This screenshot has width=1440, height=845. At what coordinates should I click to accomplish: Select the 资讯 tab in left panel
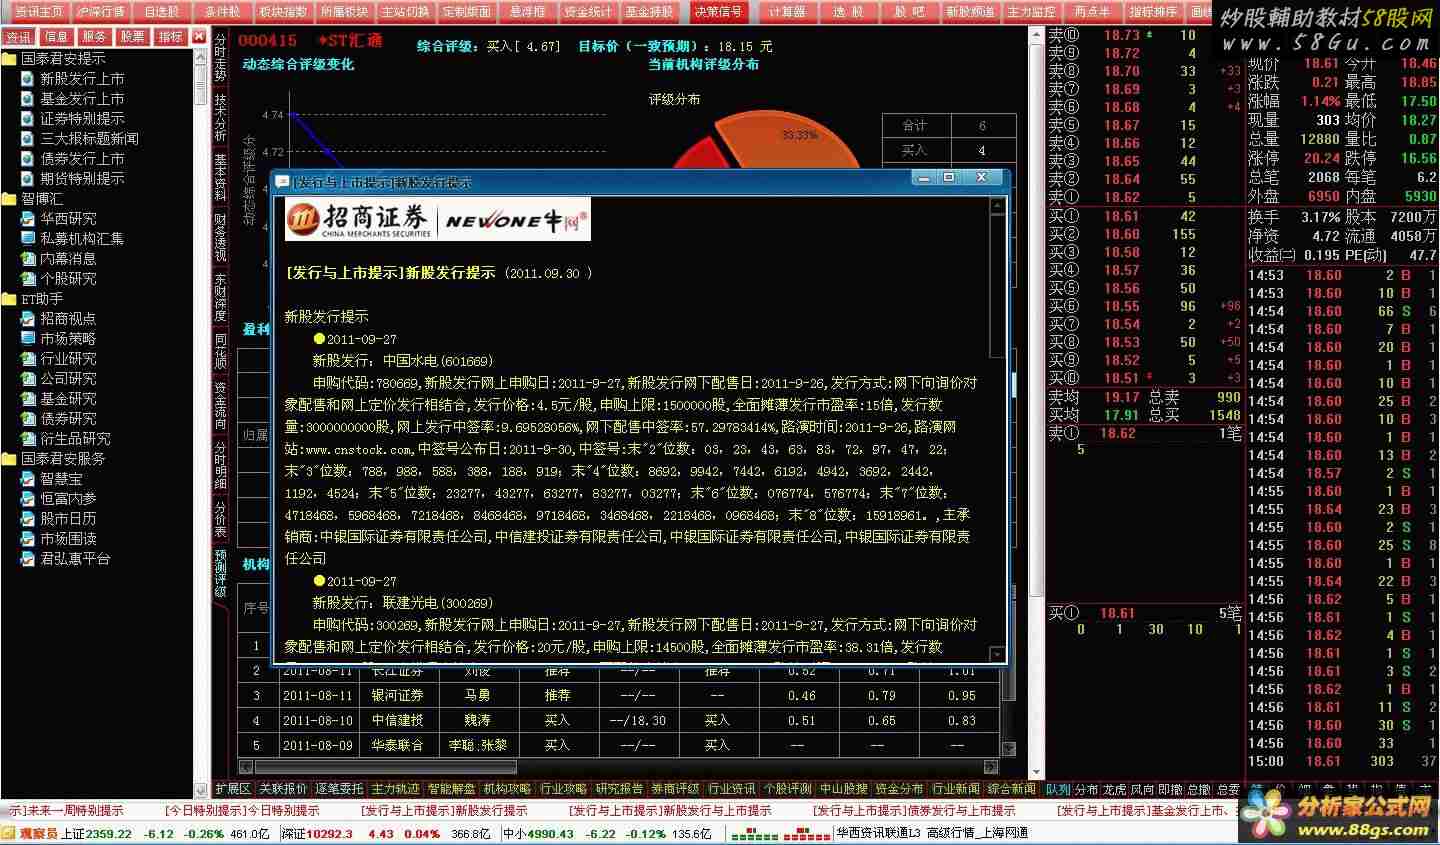pos(19,37)
